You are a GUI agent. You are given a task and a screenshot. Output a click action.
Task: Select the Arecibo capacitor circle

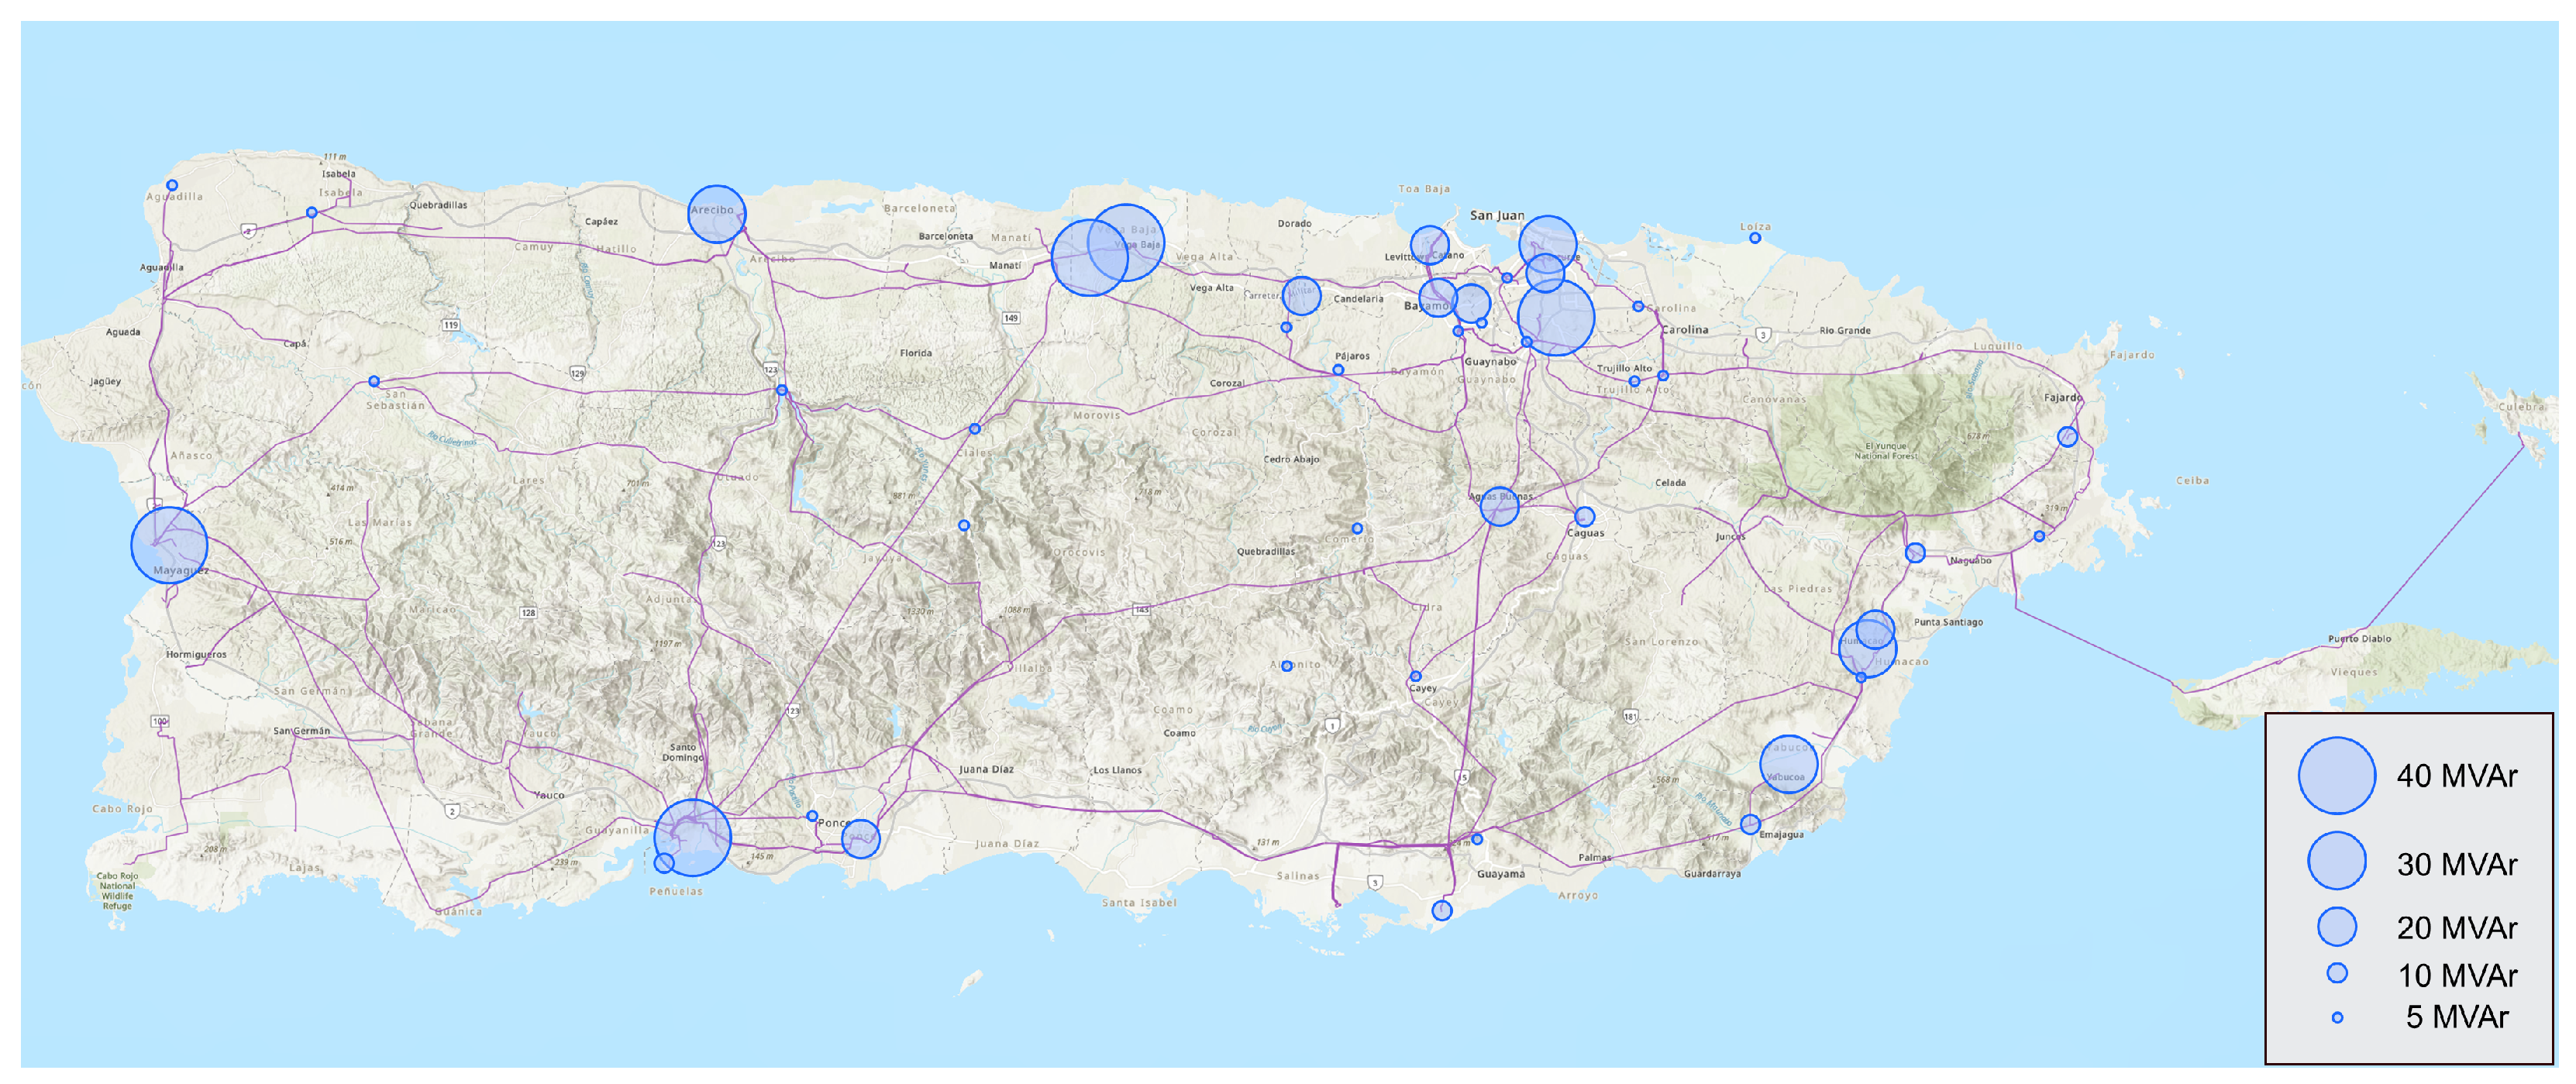716,214
